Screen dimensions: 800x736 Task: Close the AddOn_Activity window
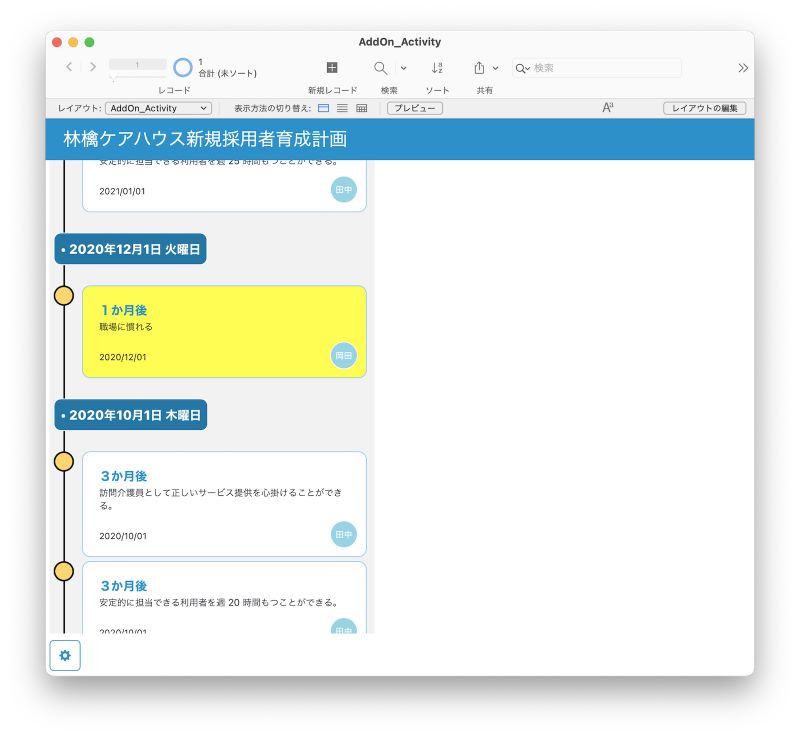57,42
